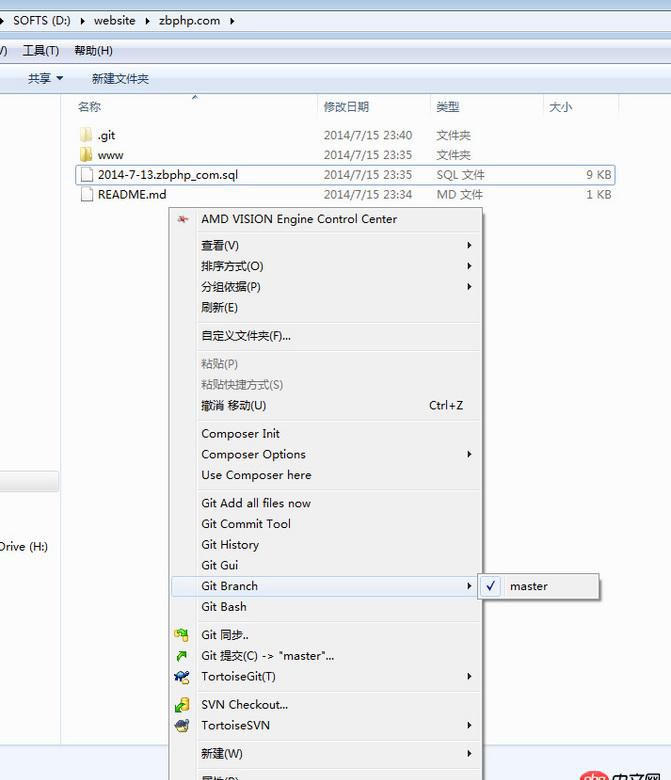
Task: Expand the TortoiseGit(T) submenu arrow
Action: point(469,677)
